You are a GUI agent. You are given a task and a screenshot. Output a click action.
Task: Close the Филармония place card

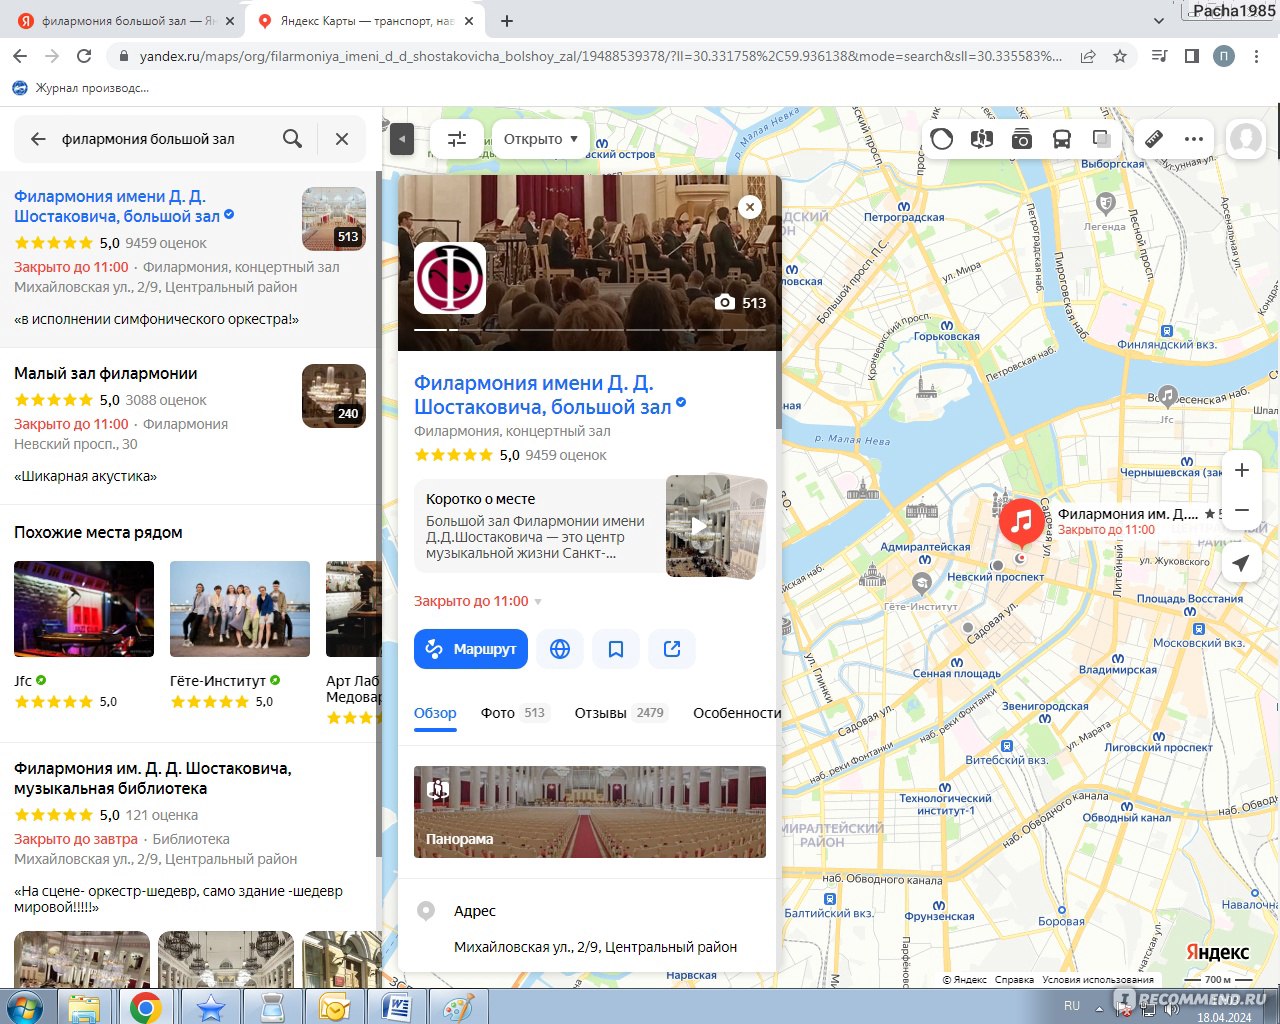tap(750, 207)
